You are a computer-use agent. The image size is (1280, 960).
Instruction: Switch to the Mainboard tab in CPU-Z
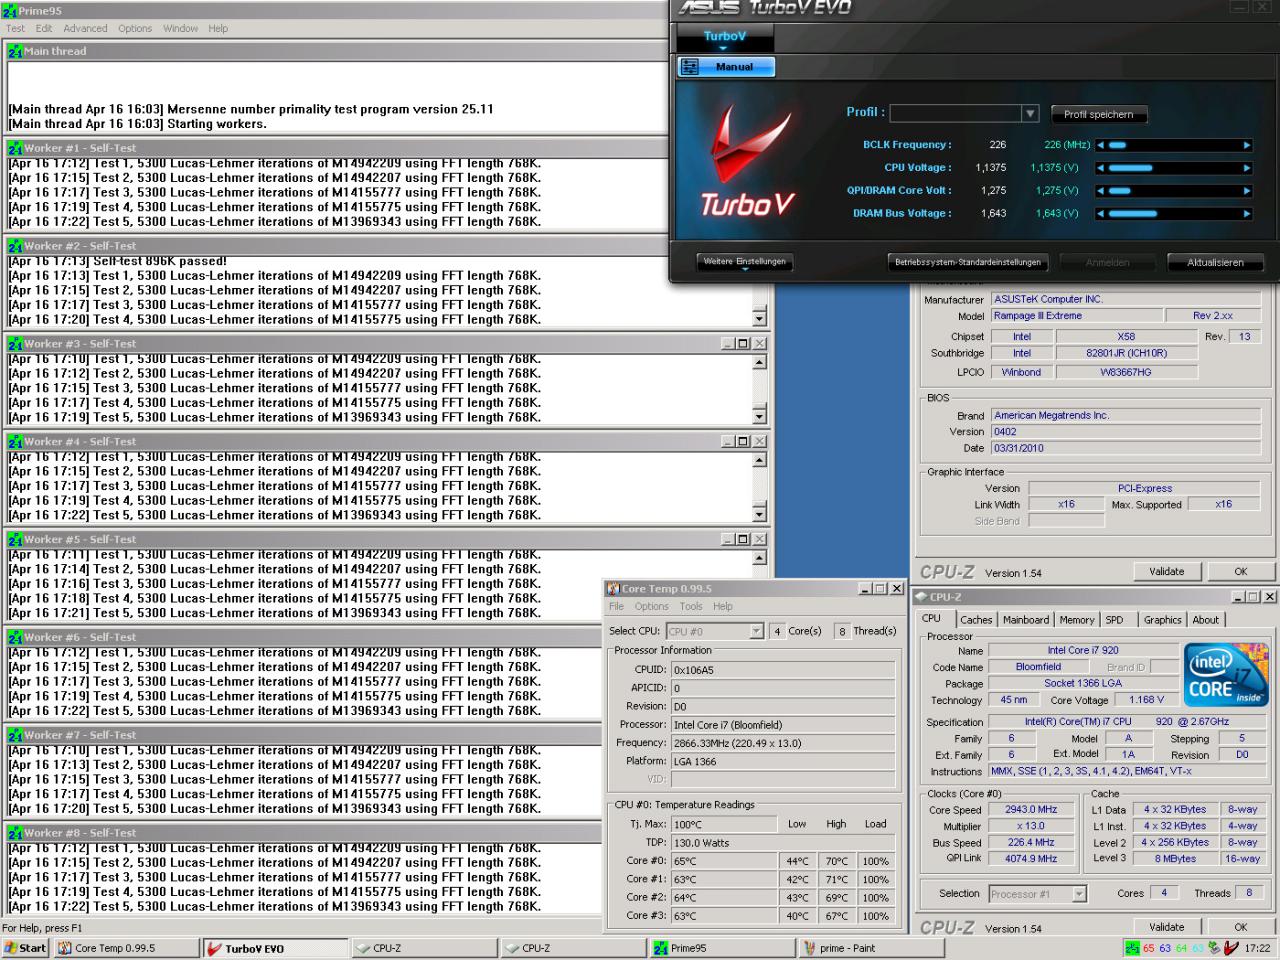click(1026, 620)
